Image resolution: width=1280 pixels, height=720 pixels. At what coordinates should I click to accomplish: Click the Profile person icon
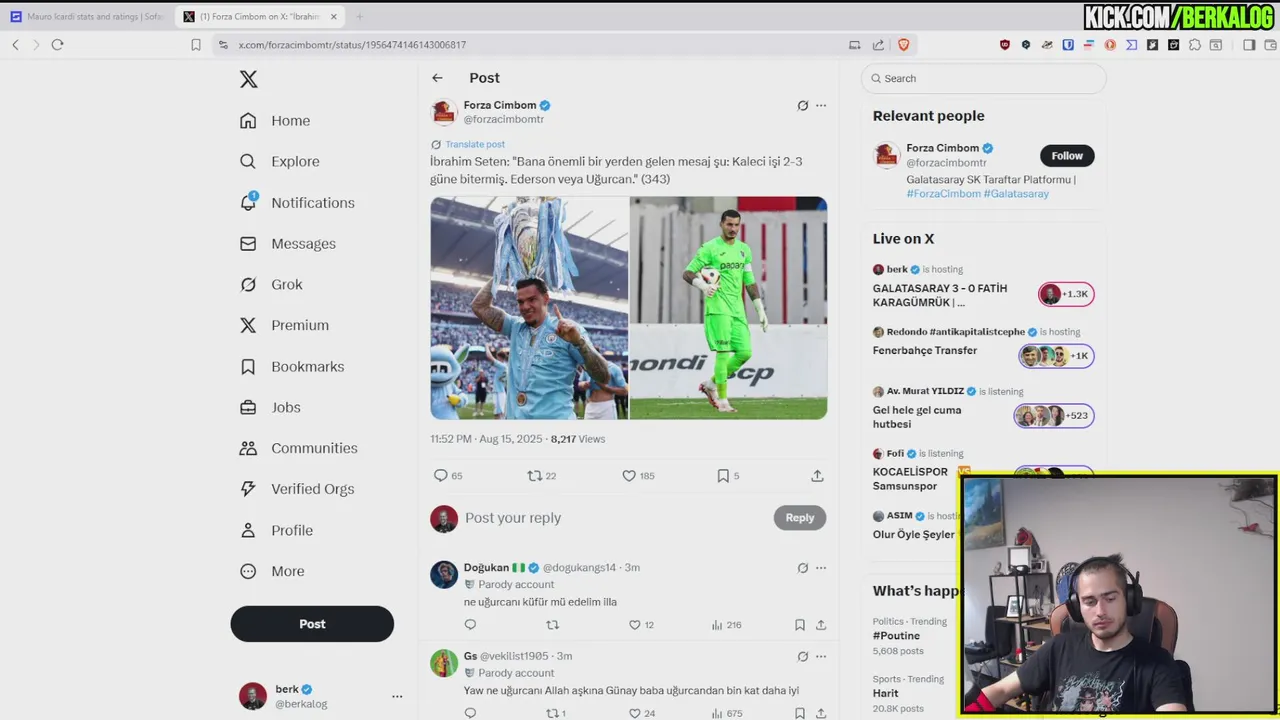tap(248, 530)
